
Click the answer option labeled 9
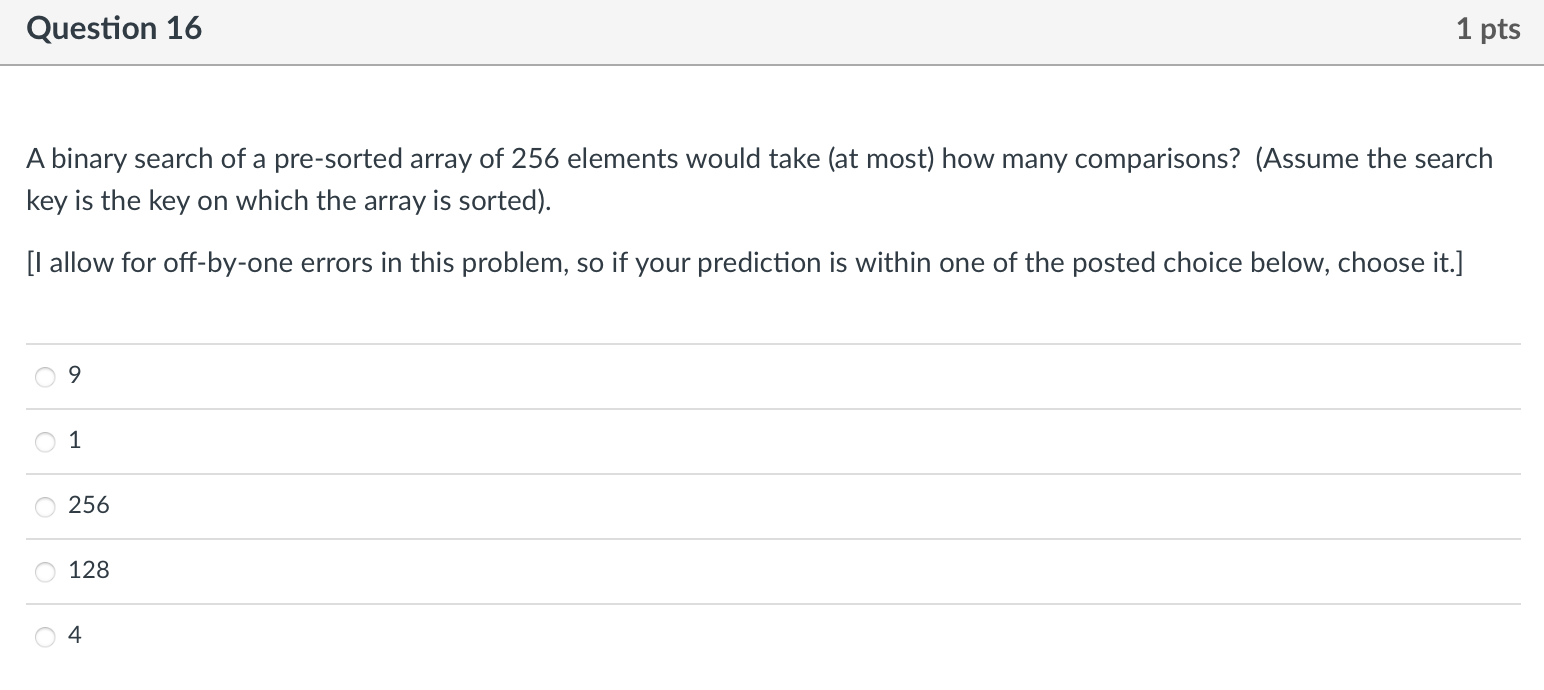click(x=74, y=375)
